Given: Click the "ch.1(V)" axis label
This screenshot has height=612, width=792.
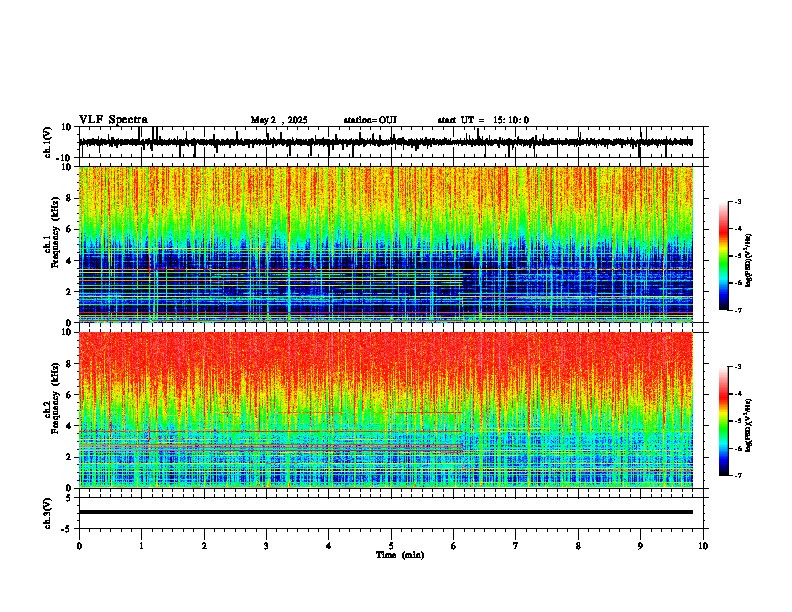Looking at the screenshot, I should tap(48, 143).
